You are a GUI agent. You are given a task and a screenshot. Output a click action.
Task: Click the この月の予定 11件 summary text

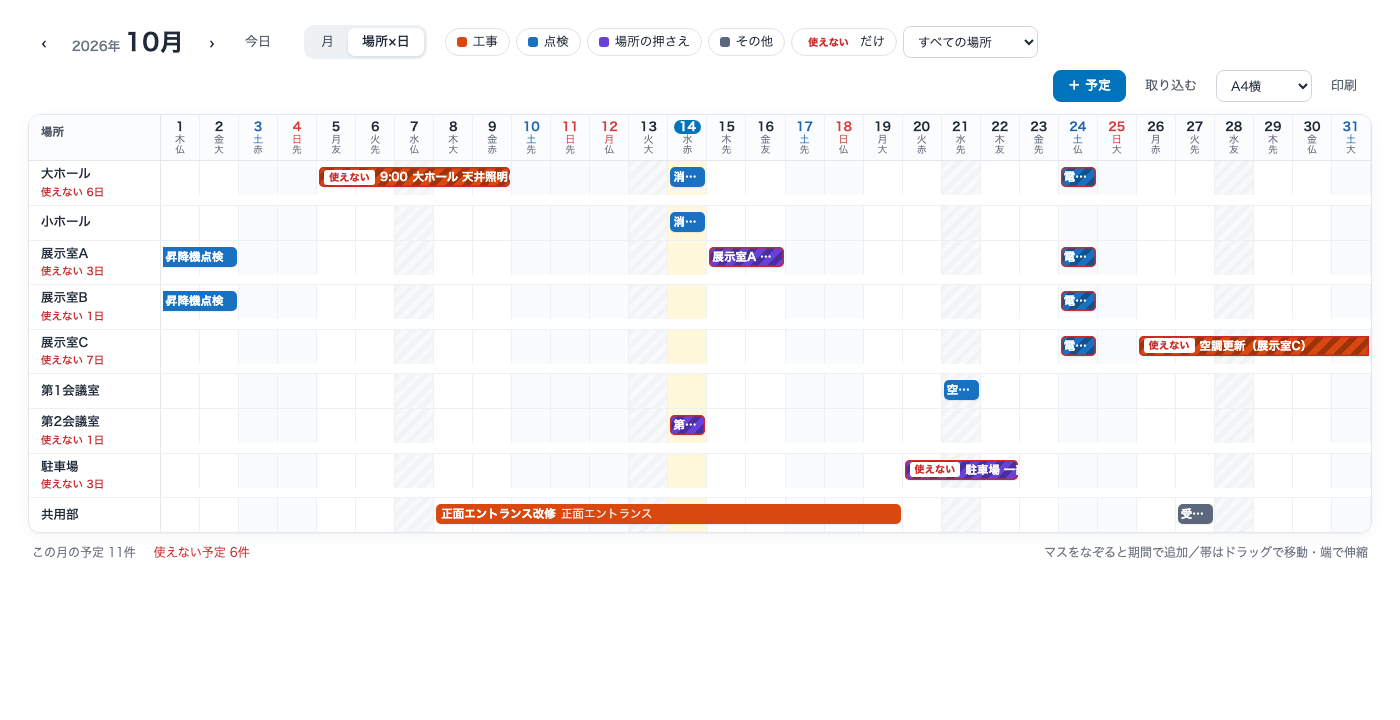pos(84,552)
